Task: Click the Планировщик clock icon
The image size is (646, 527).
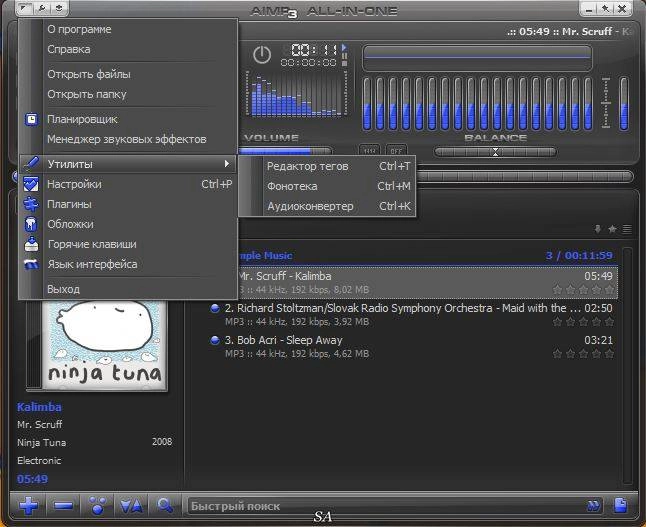Action: coord(31,119)
